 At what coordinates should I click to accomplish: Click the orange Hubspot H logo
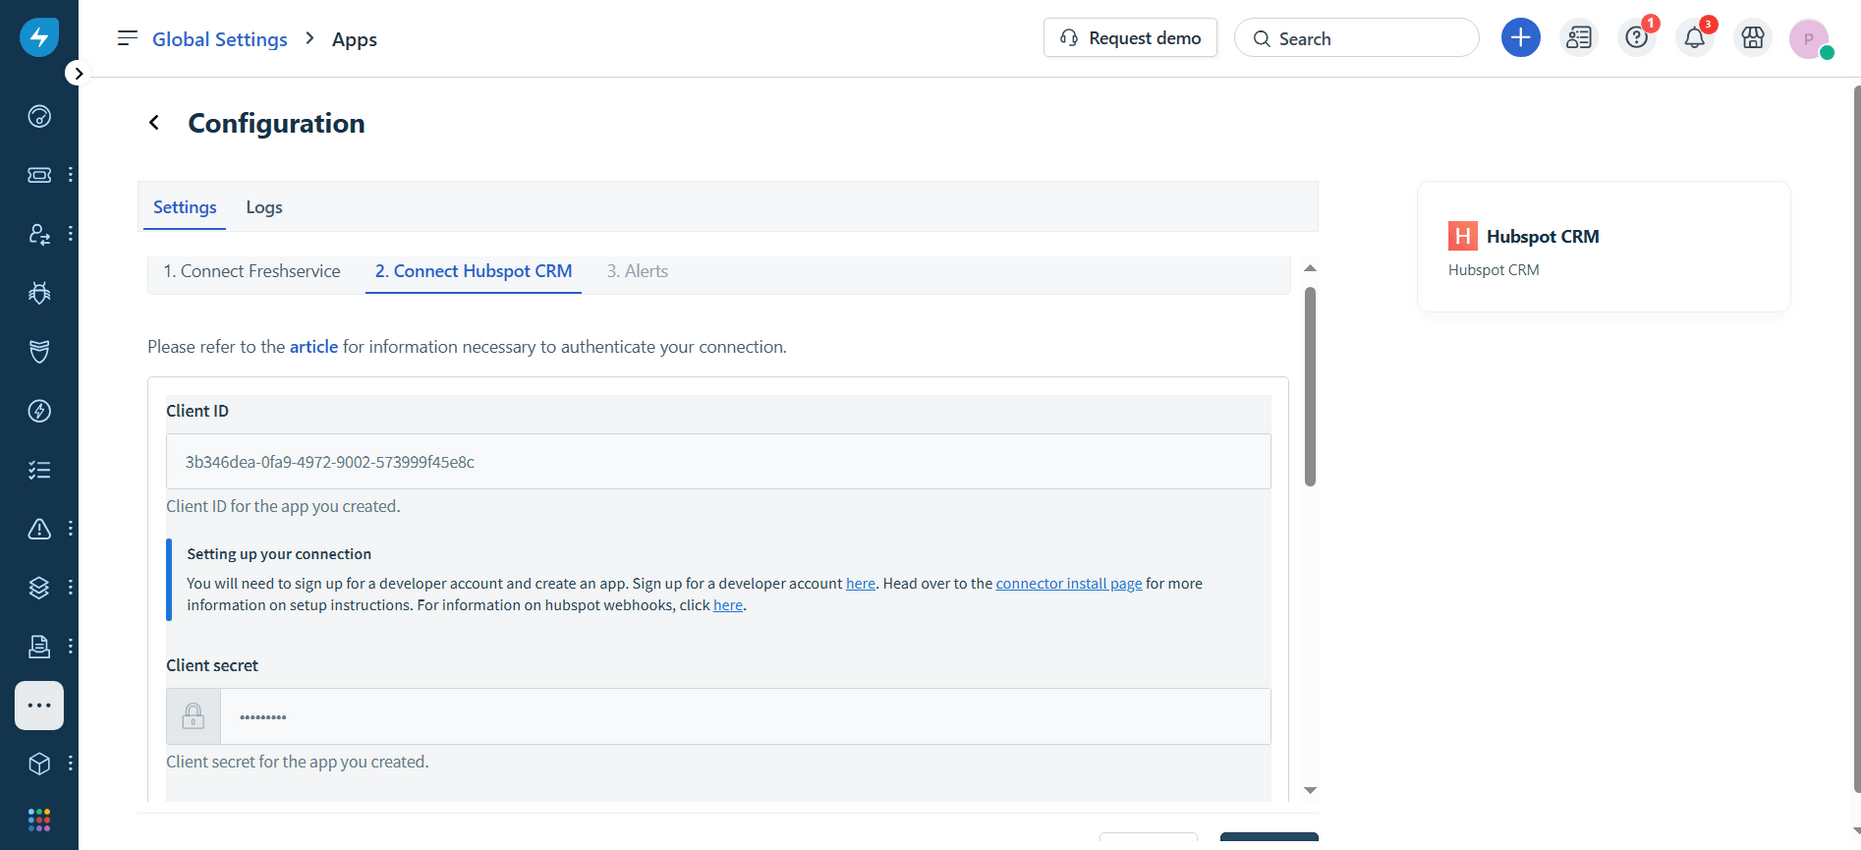pyautogui.click(x=1462, y=236)
